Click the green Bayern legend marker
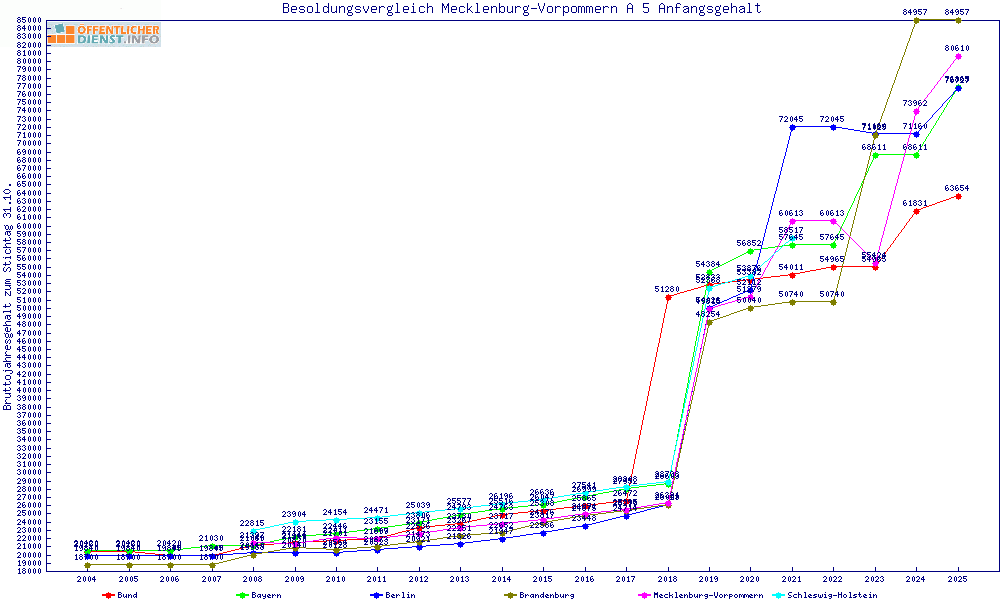Image resolution: width=1000 pixels, height=600 pixels. [241, 595]
